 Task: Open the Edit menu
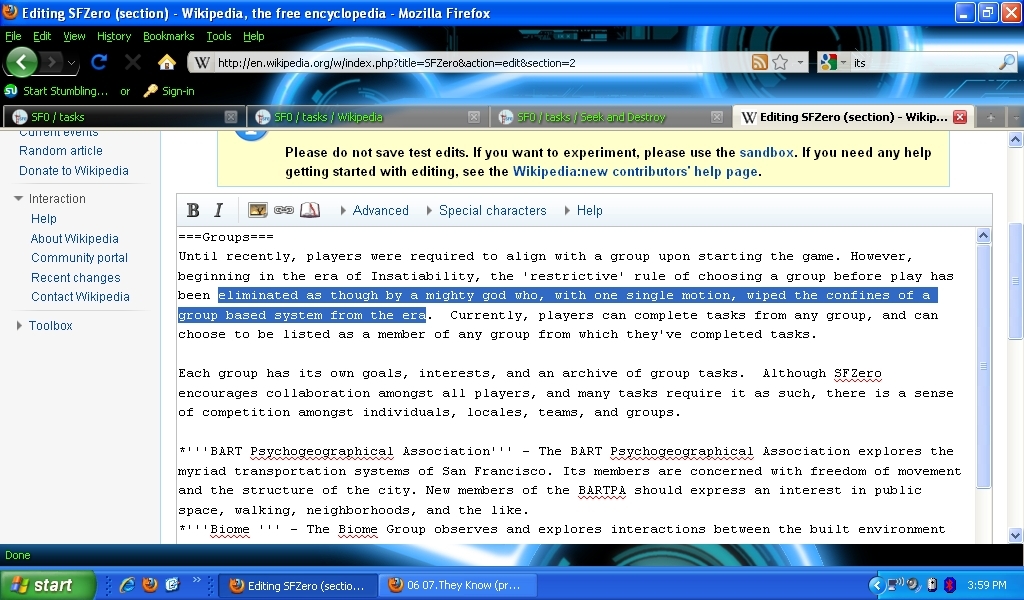click(x=42, y=36)
